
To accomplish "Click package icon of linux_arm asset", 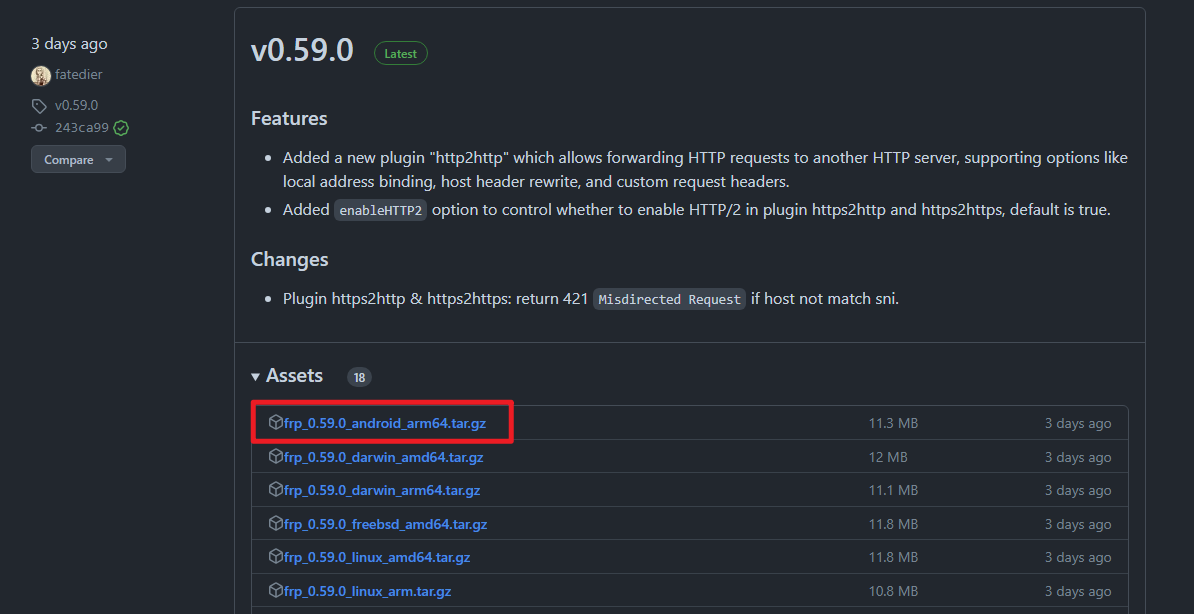I will (276, 590).
